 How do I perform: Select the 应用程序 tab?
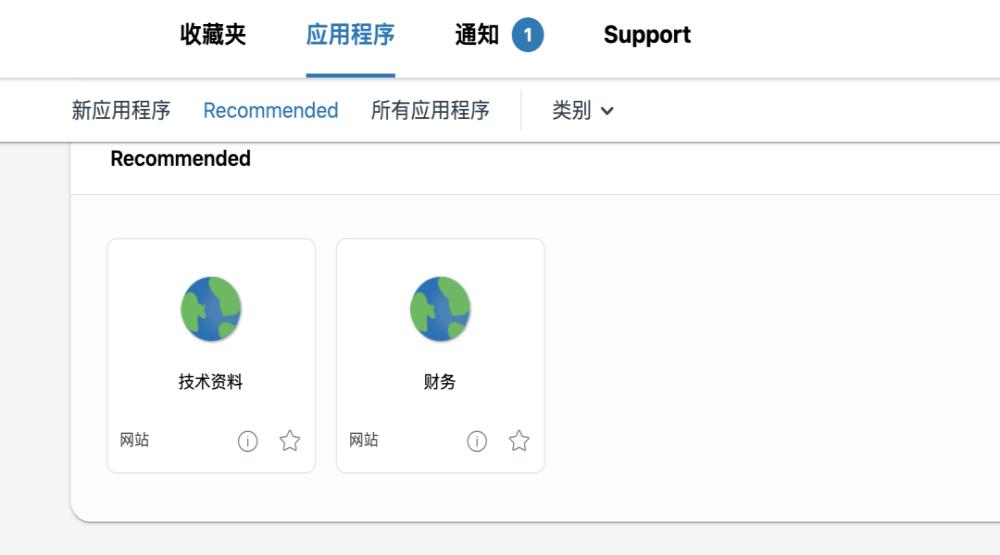[350, 34]
